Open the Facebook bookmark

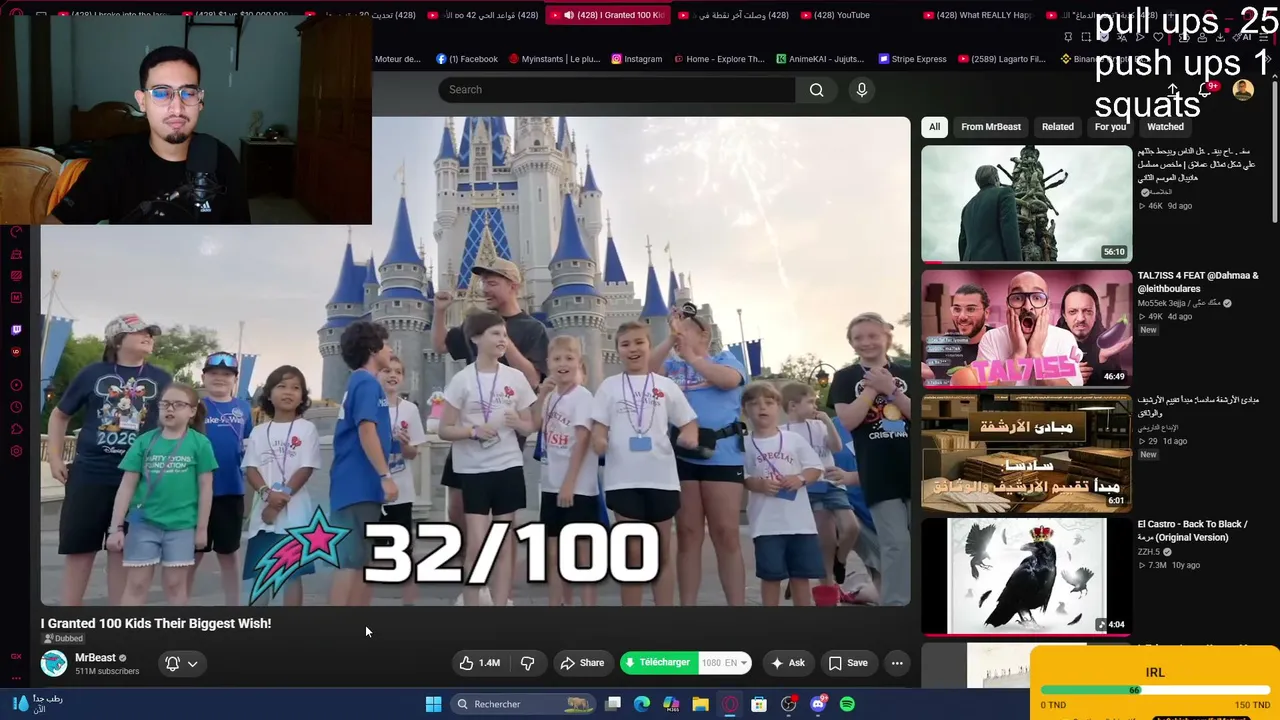467,59
